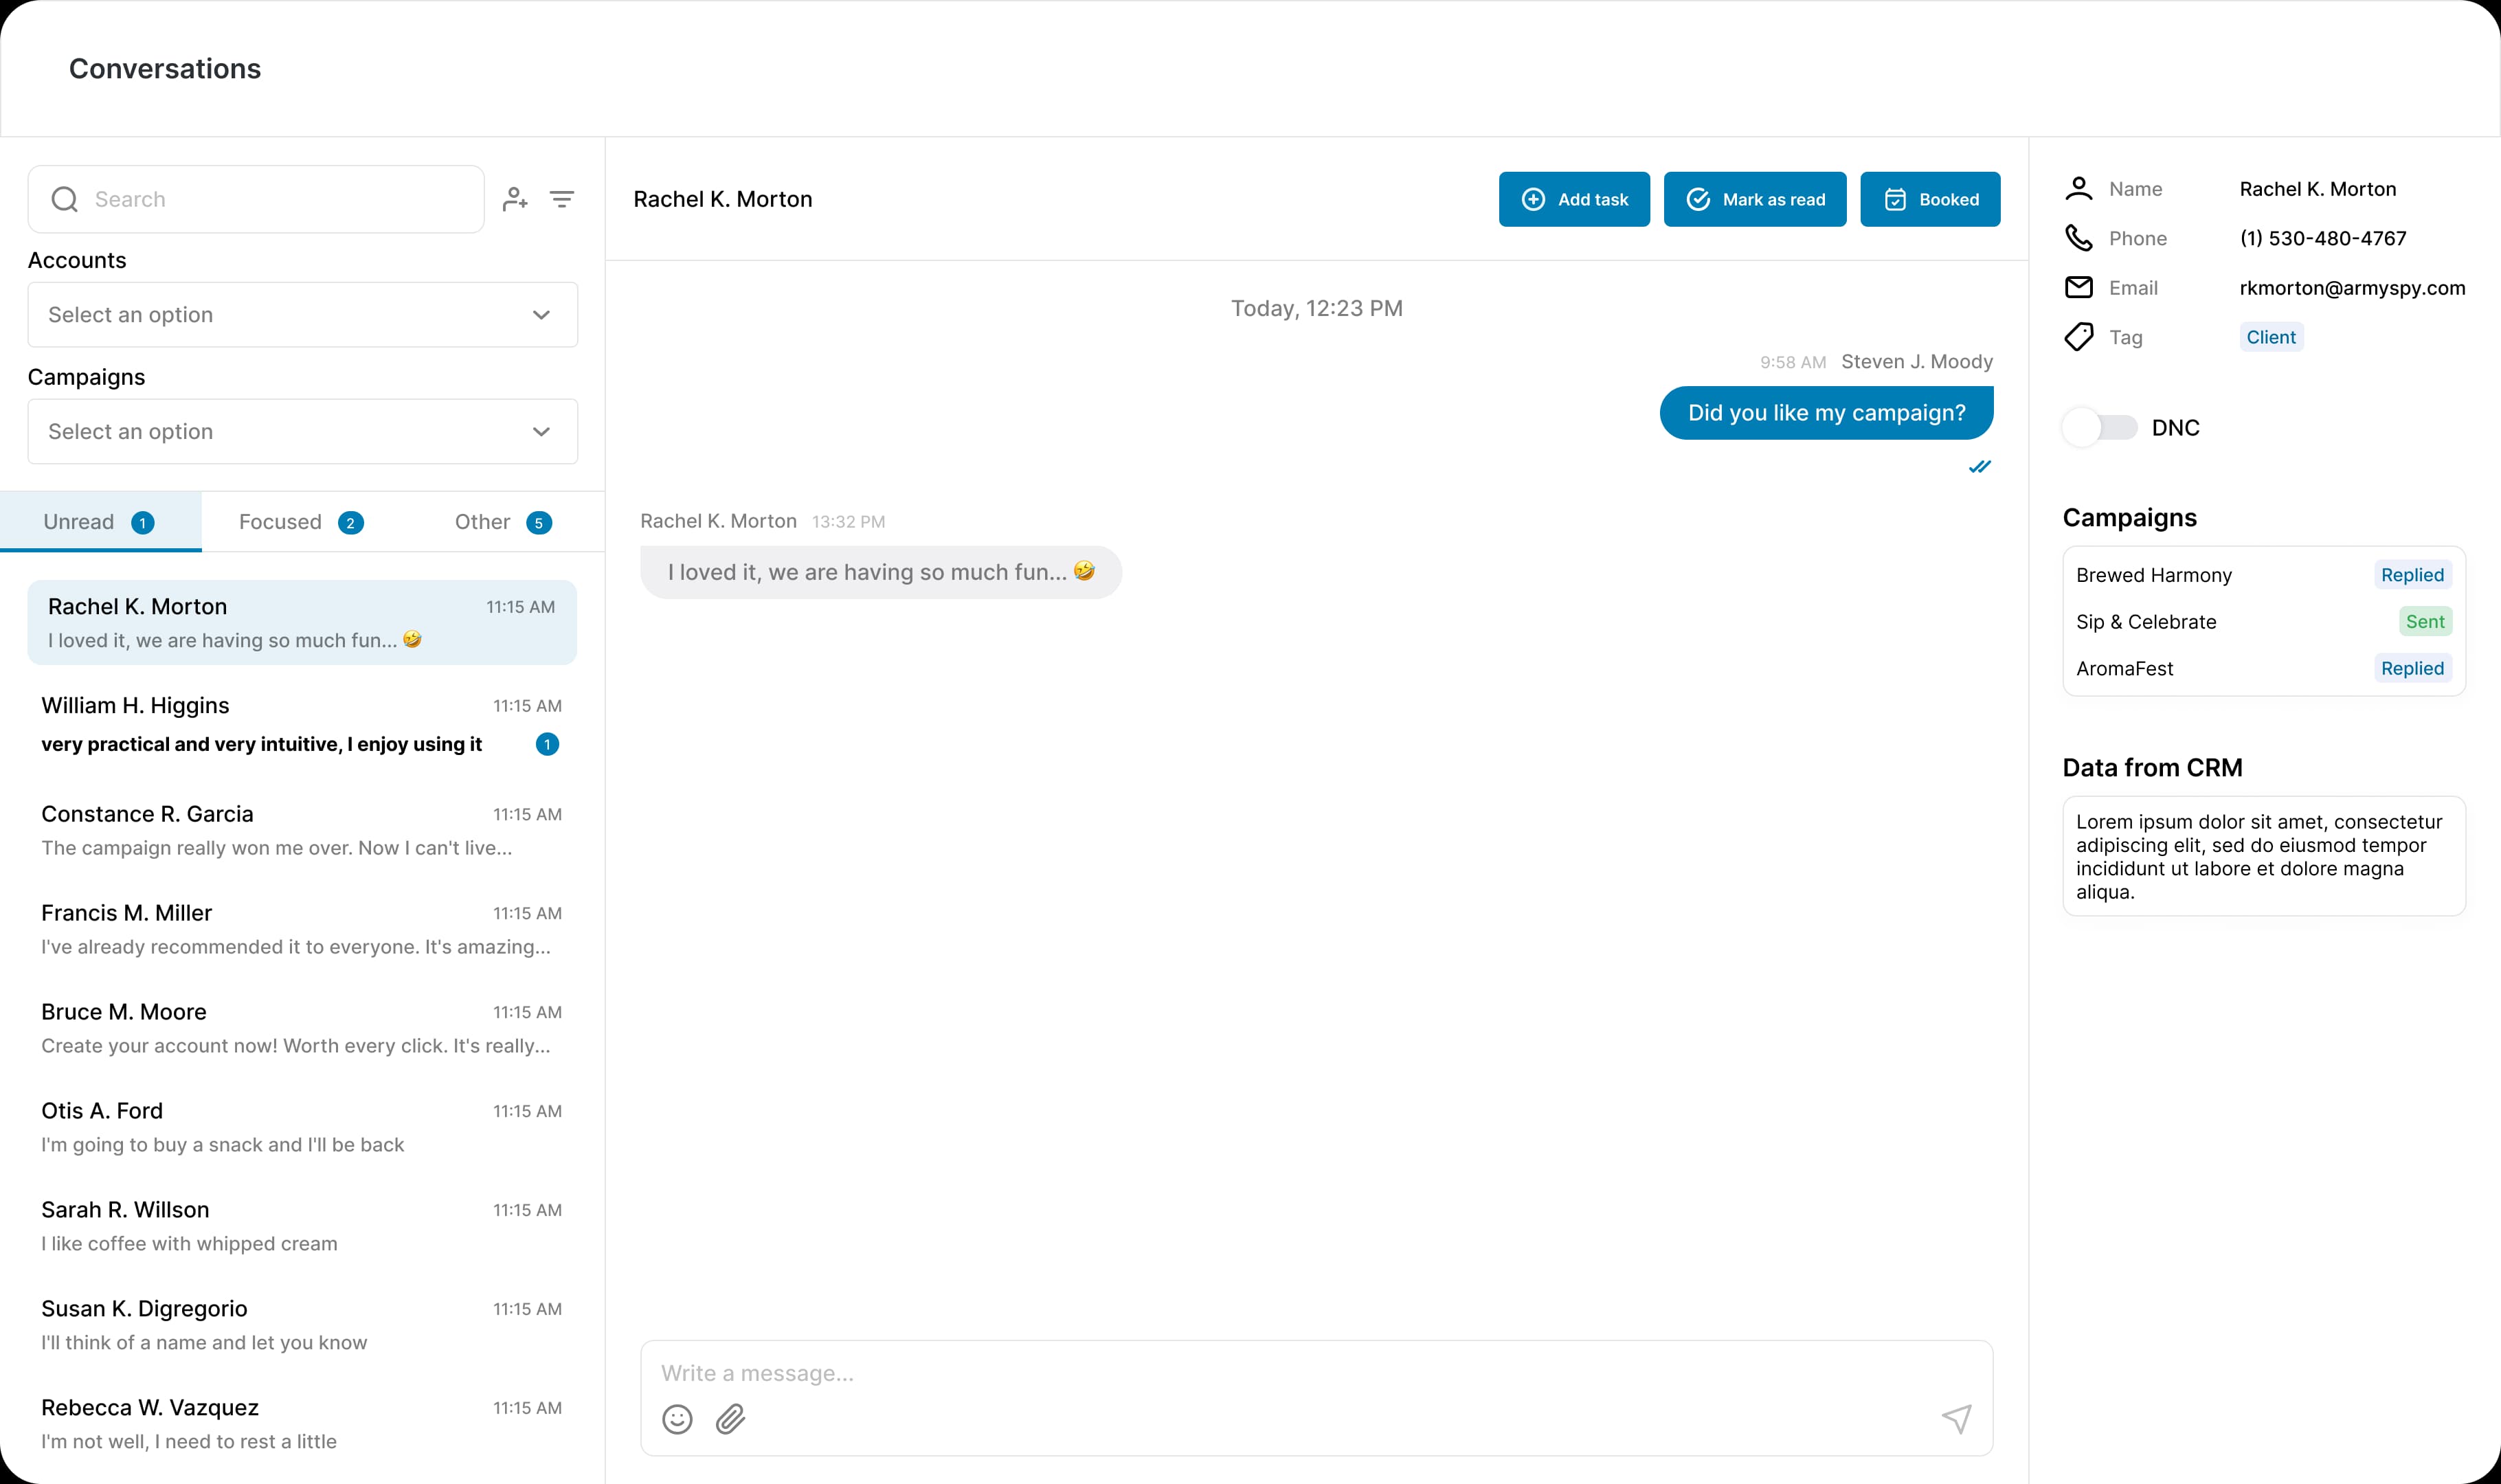This screenshot has width=2501, height=1484.
Task: Click the 'Did you like my campaign?' bubble
Action: [1826, 413]
